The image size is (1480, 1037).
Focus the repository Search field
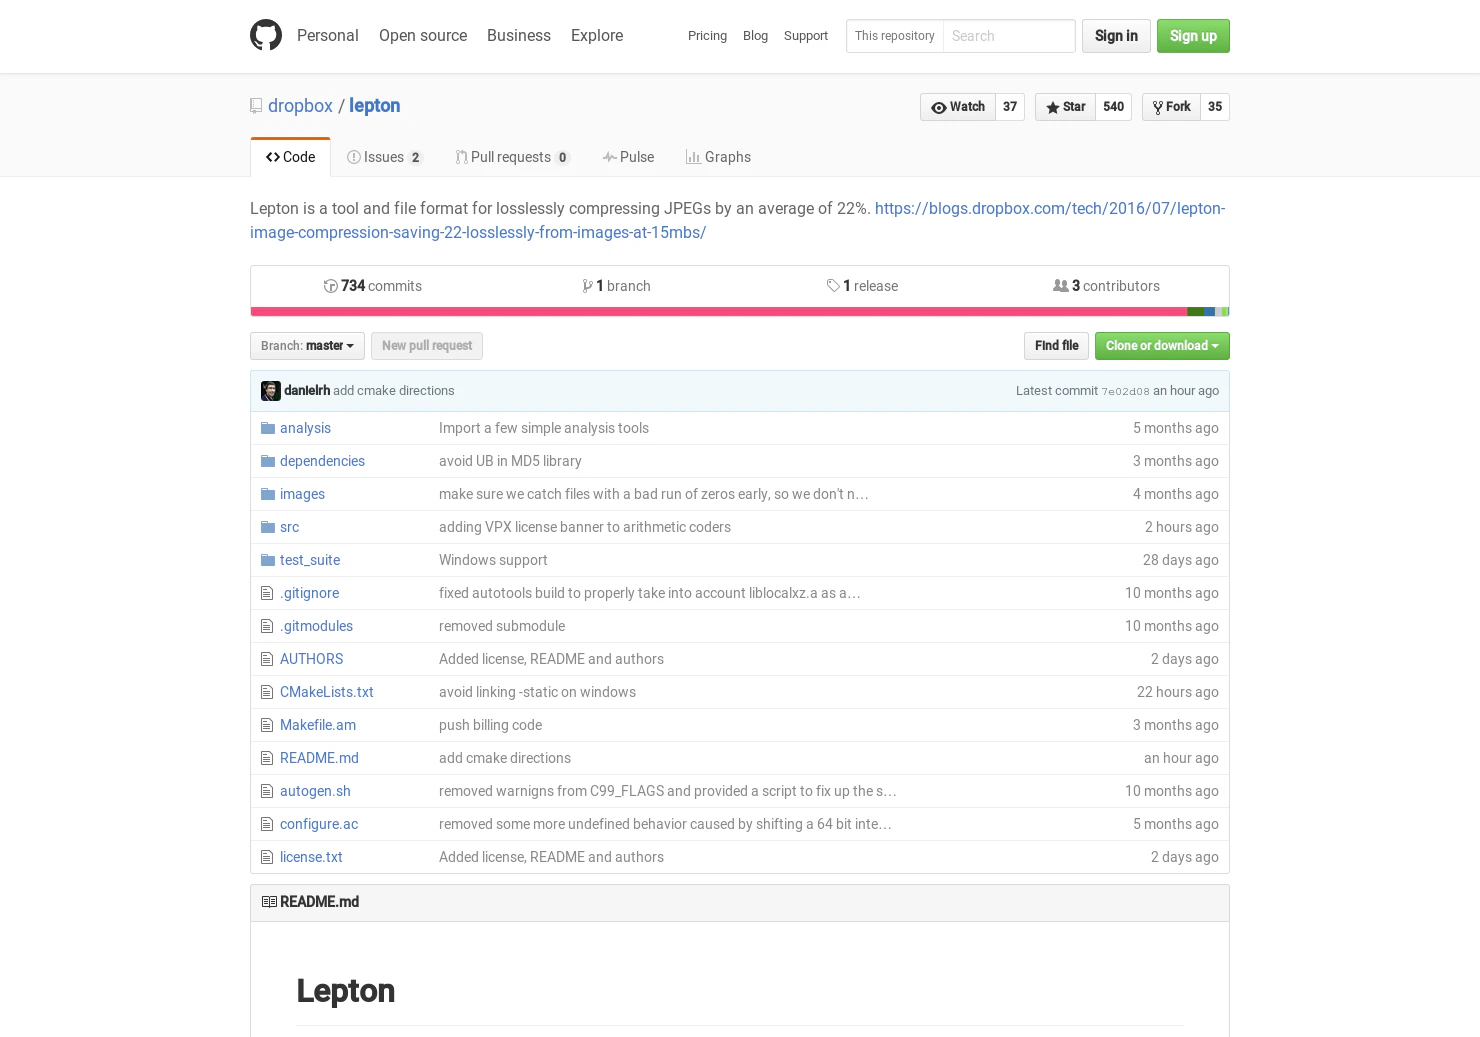pyautogui.click(x=1008, y=36)
